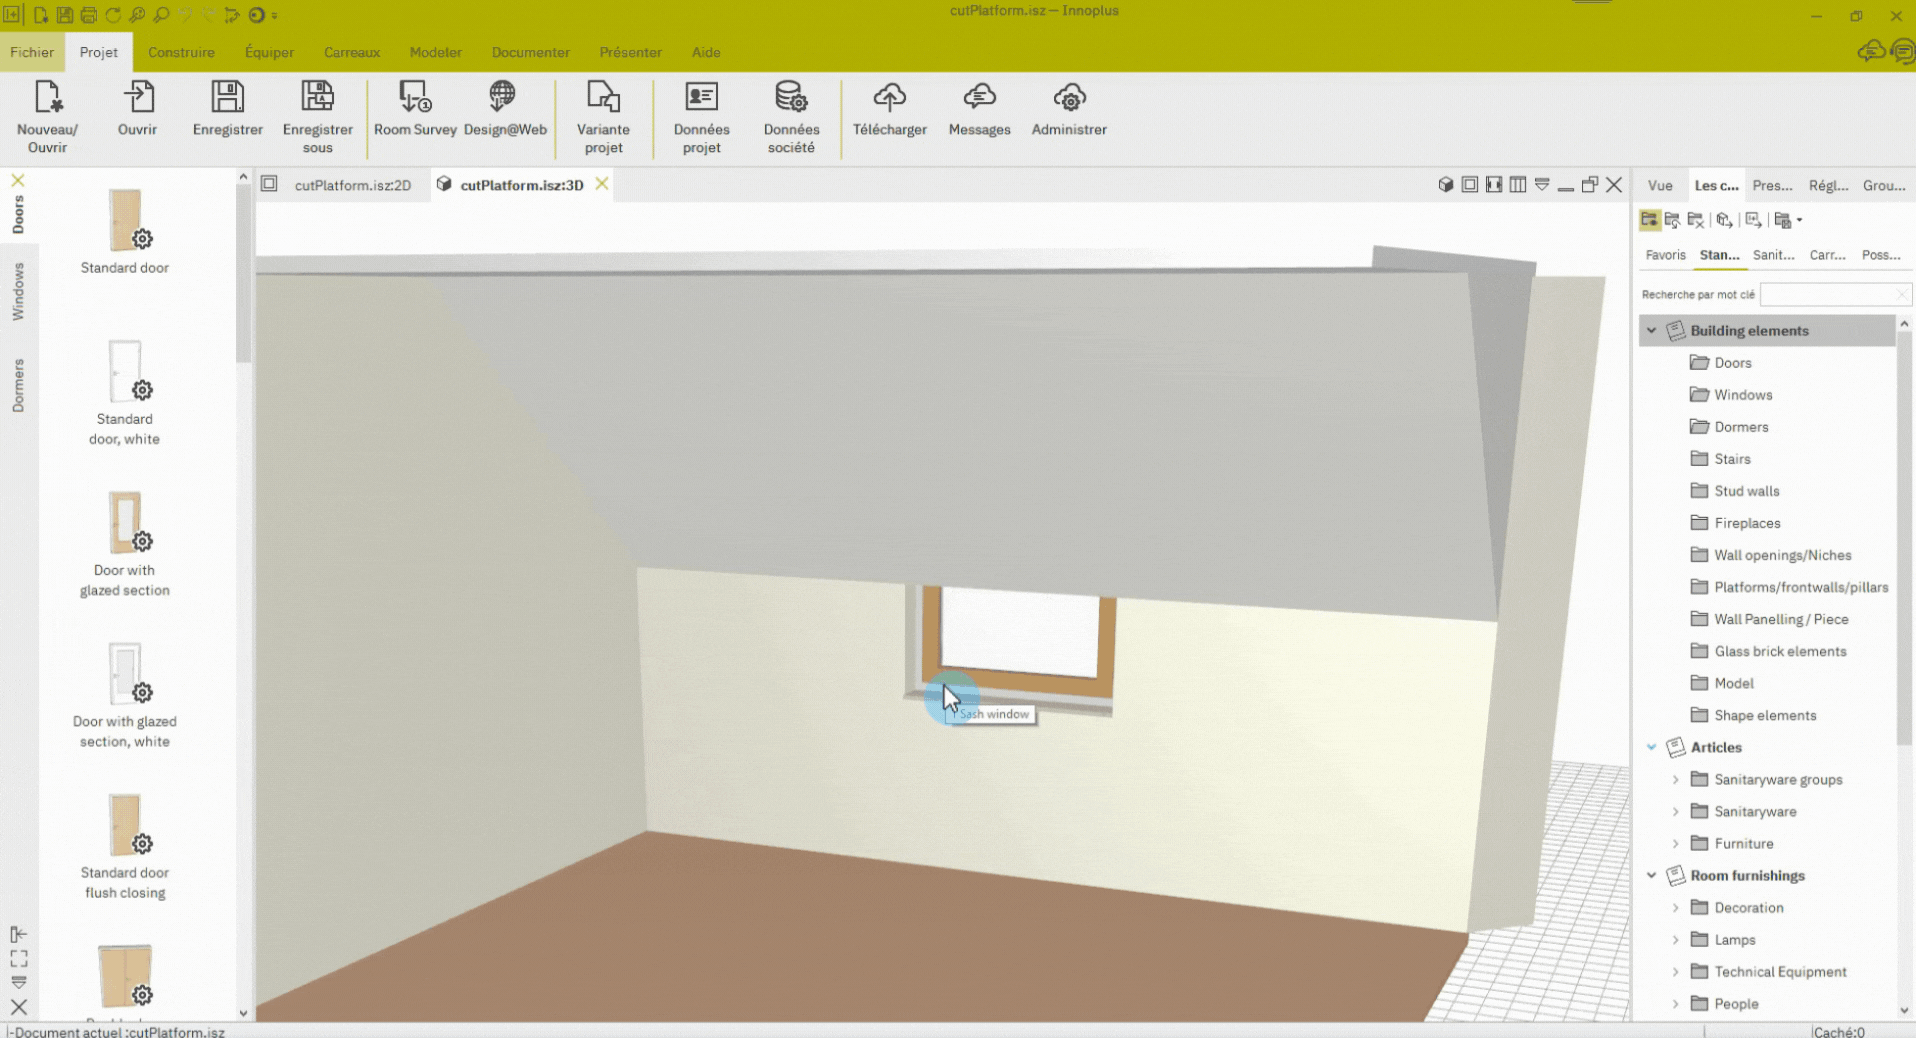Close the cutPlatform.isz:3D tab

click(x=602, y=184)
